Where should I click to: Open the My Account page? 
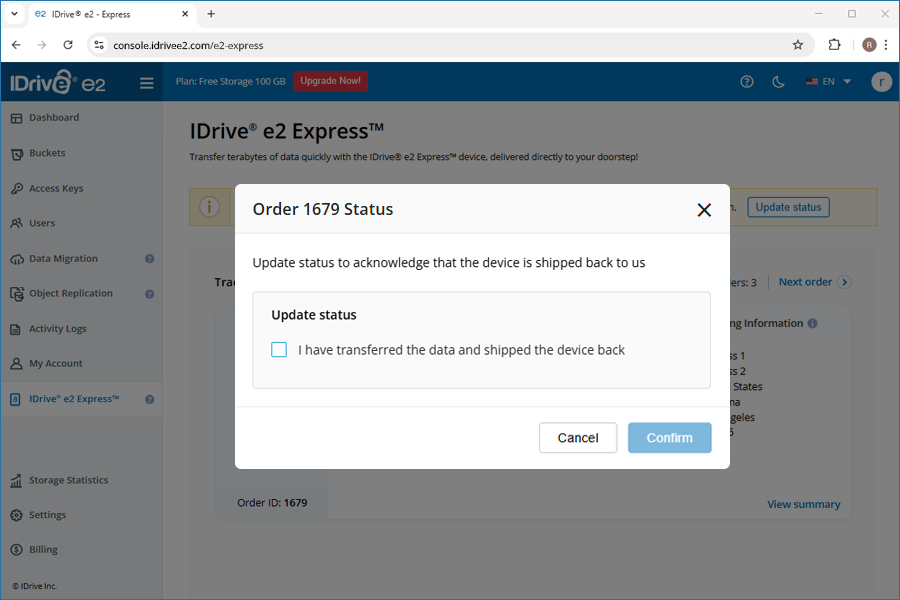56,363
